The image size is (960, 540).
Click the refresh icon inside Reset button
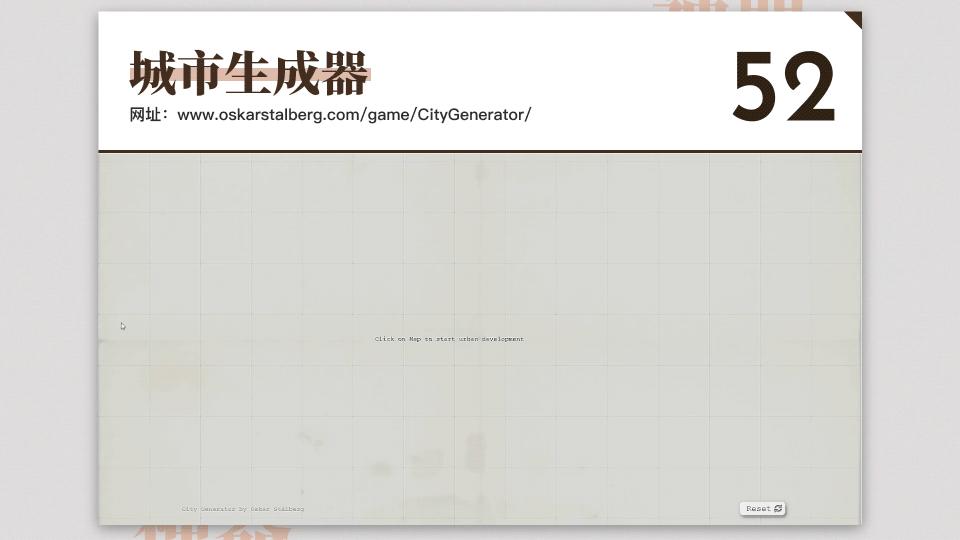pyautogui.click(x=778, y=509)
